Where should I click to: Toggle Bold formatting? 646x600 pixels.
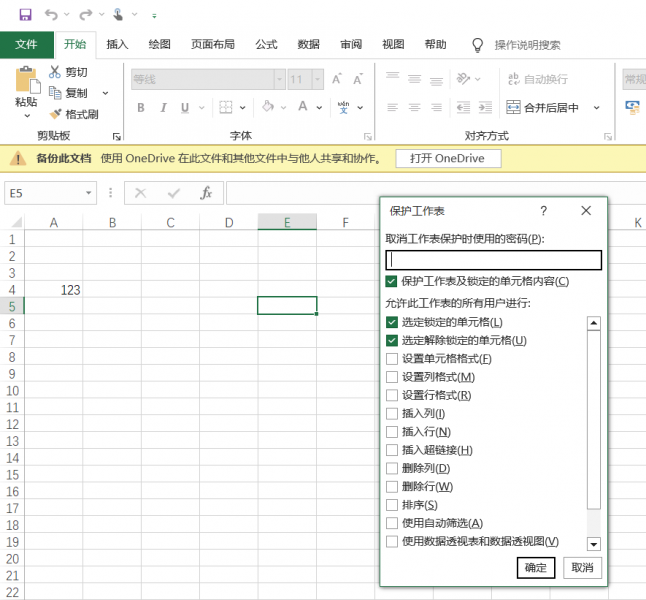coord(141,108)
